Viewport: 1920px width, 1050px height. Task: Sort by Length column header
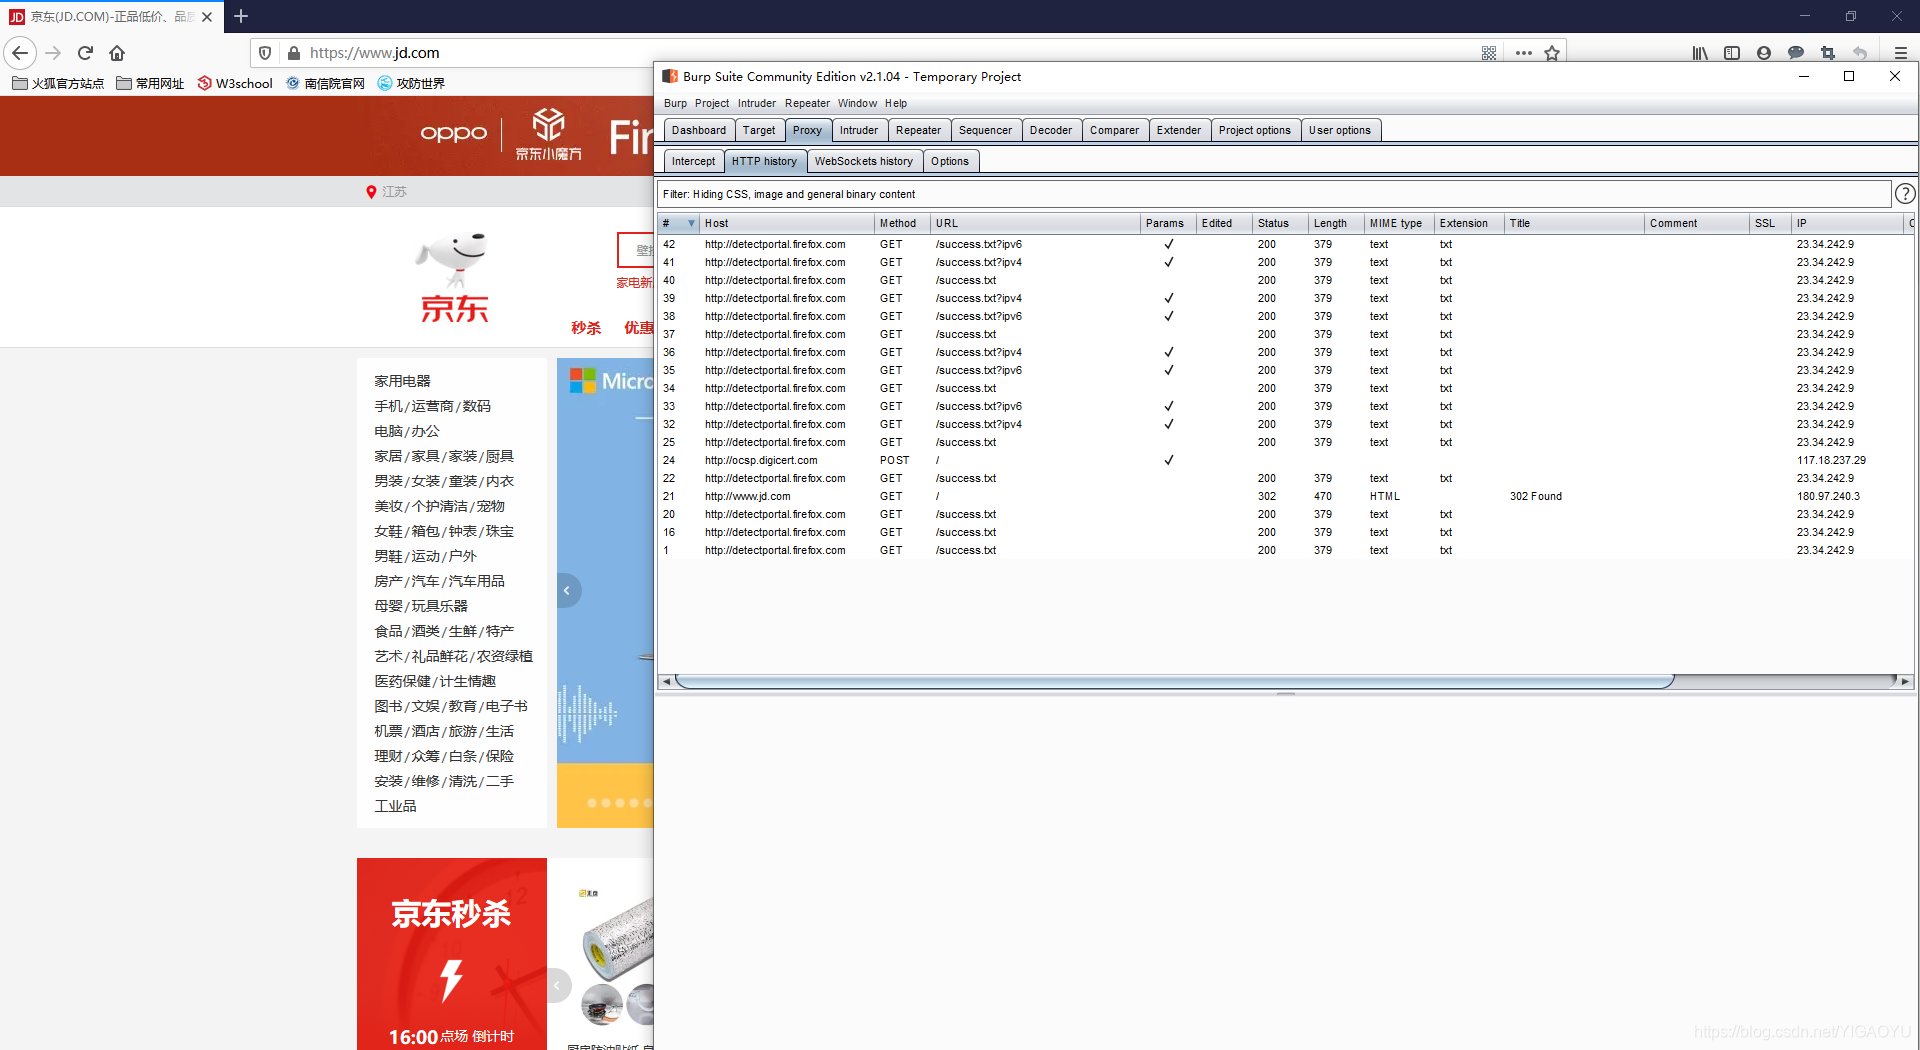coord(1336,223)
